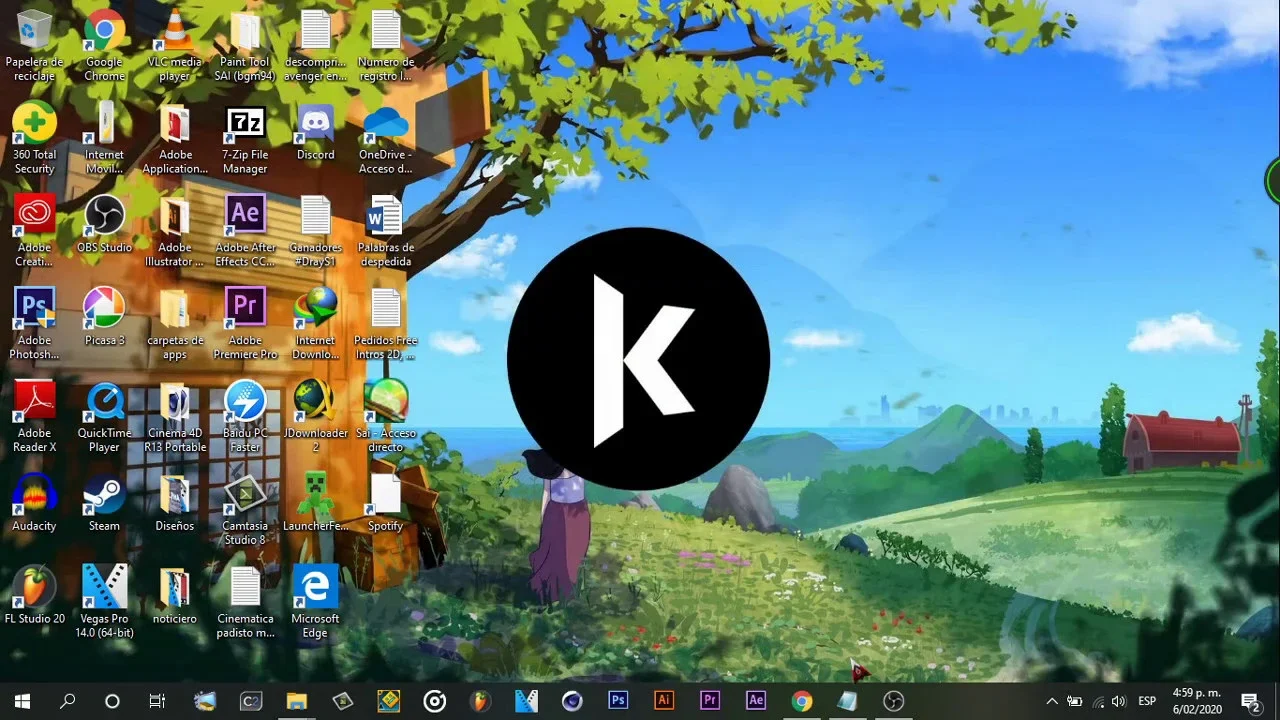Expand hidden system tray icons chevron
This screenshot has height=720, width=1280.
[1051, 701]
